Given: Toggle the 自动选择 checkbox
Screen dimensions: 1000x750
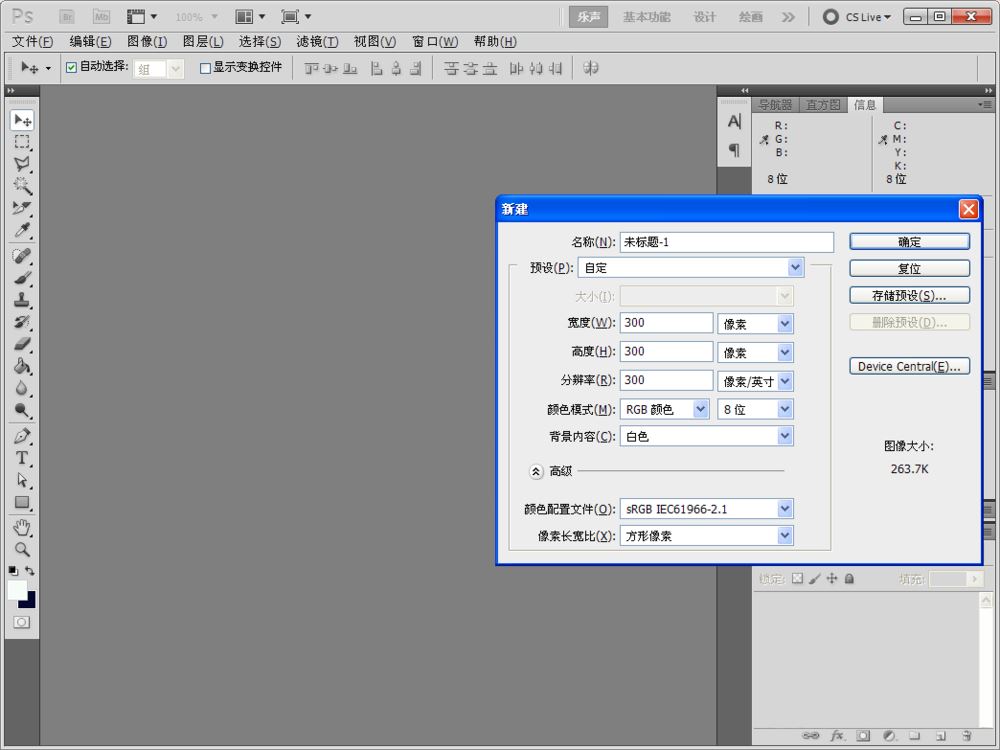Looking at the screenshot, I should tap(71, 67).
